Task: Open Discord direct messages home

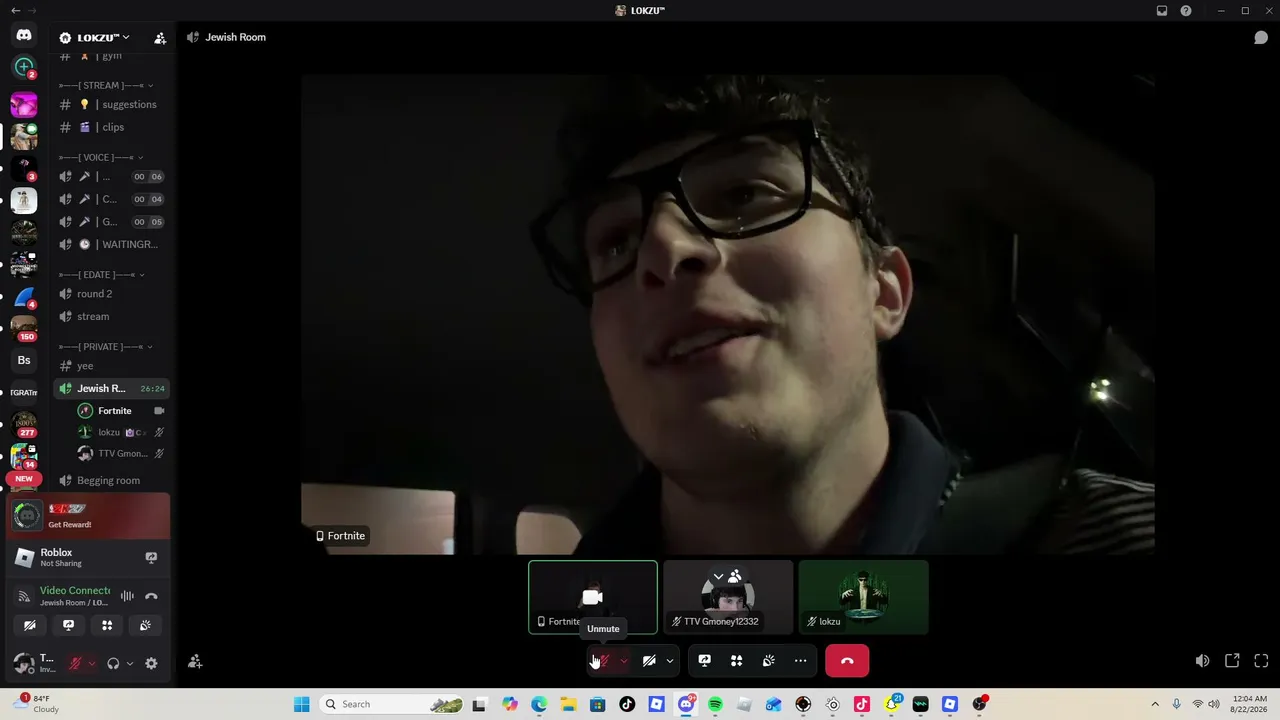Action: pyautogui.click(x=24, y=35)
